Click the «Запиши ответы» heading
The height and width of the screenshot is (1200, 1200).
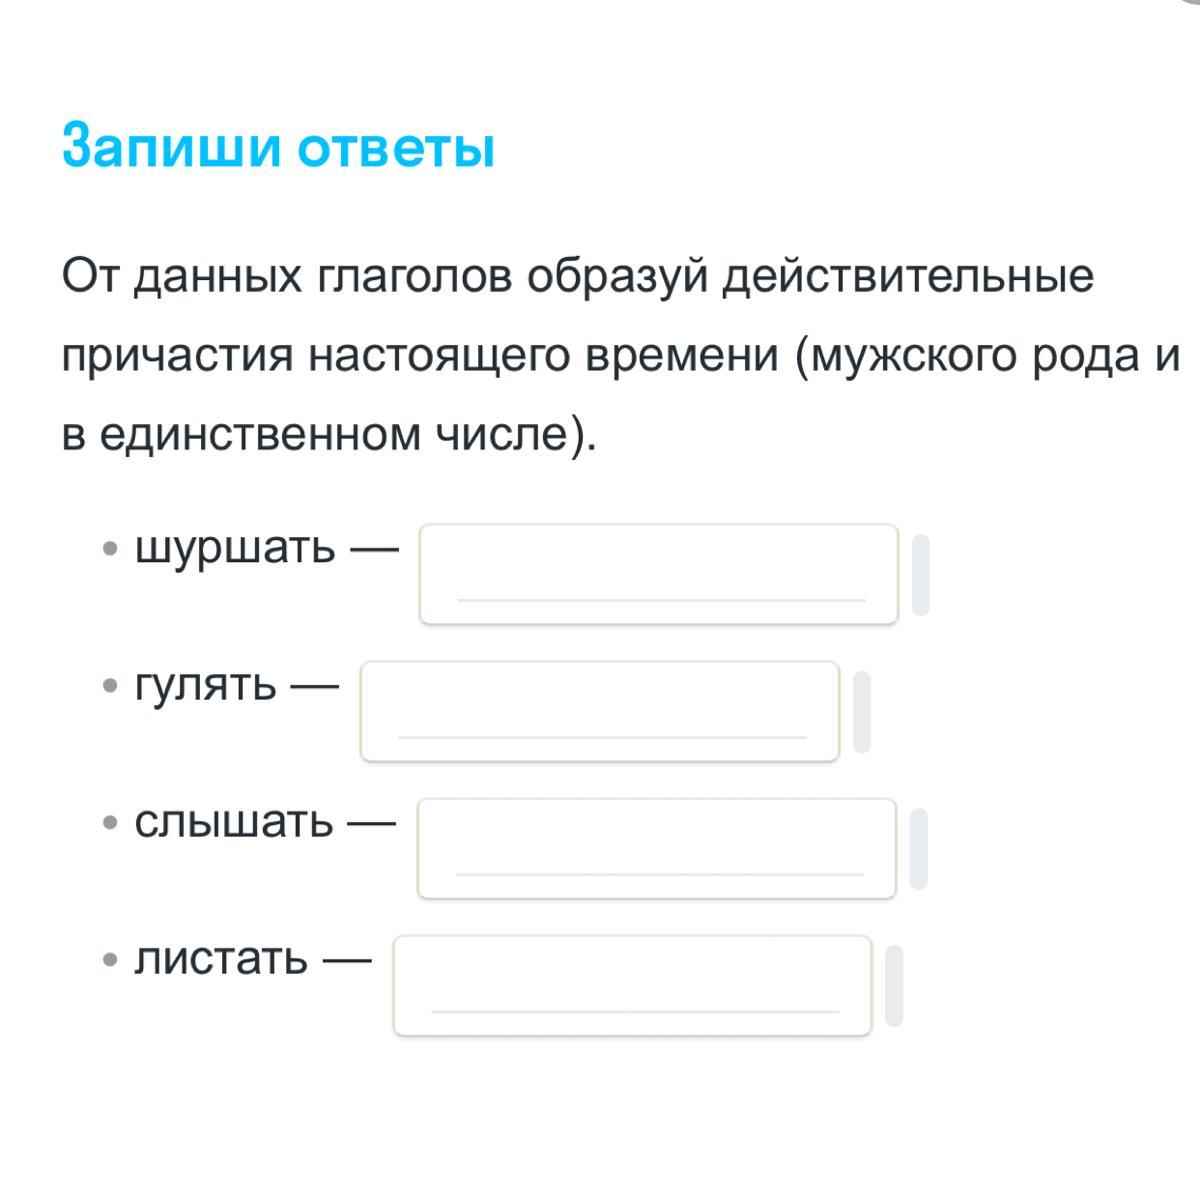click(x=278, y=148)
